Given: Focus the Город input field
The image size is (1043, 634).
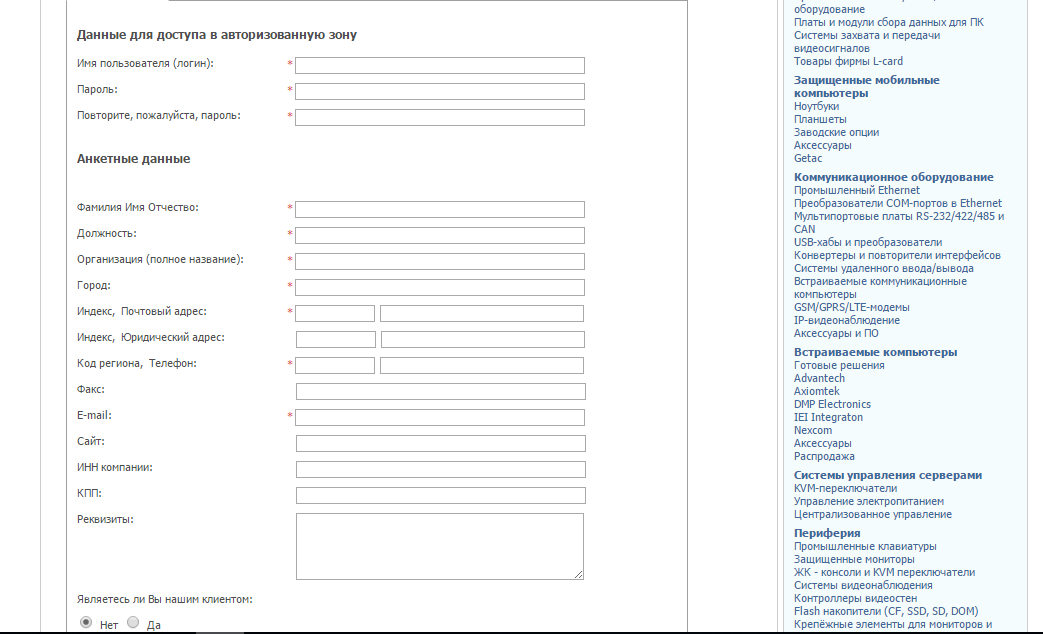Looking at the screenshot, I should [x=440, y=287].
